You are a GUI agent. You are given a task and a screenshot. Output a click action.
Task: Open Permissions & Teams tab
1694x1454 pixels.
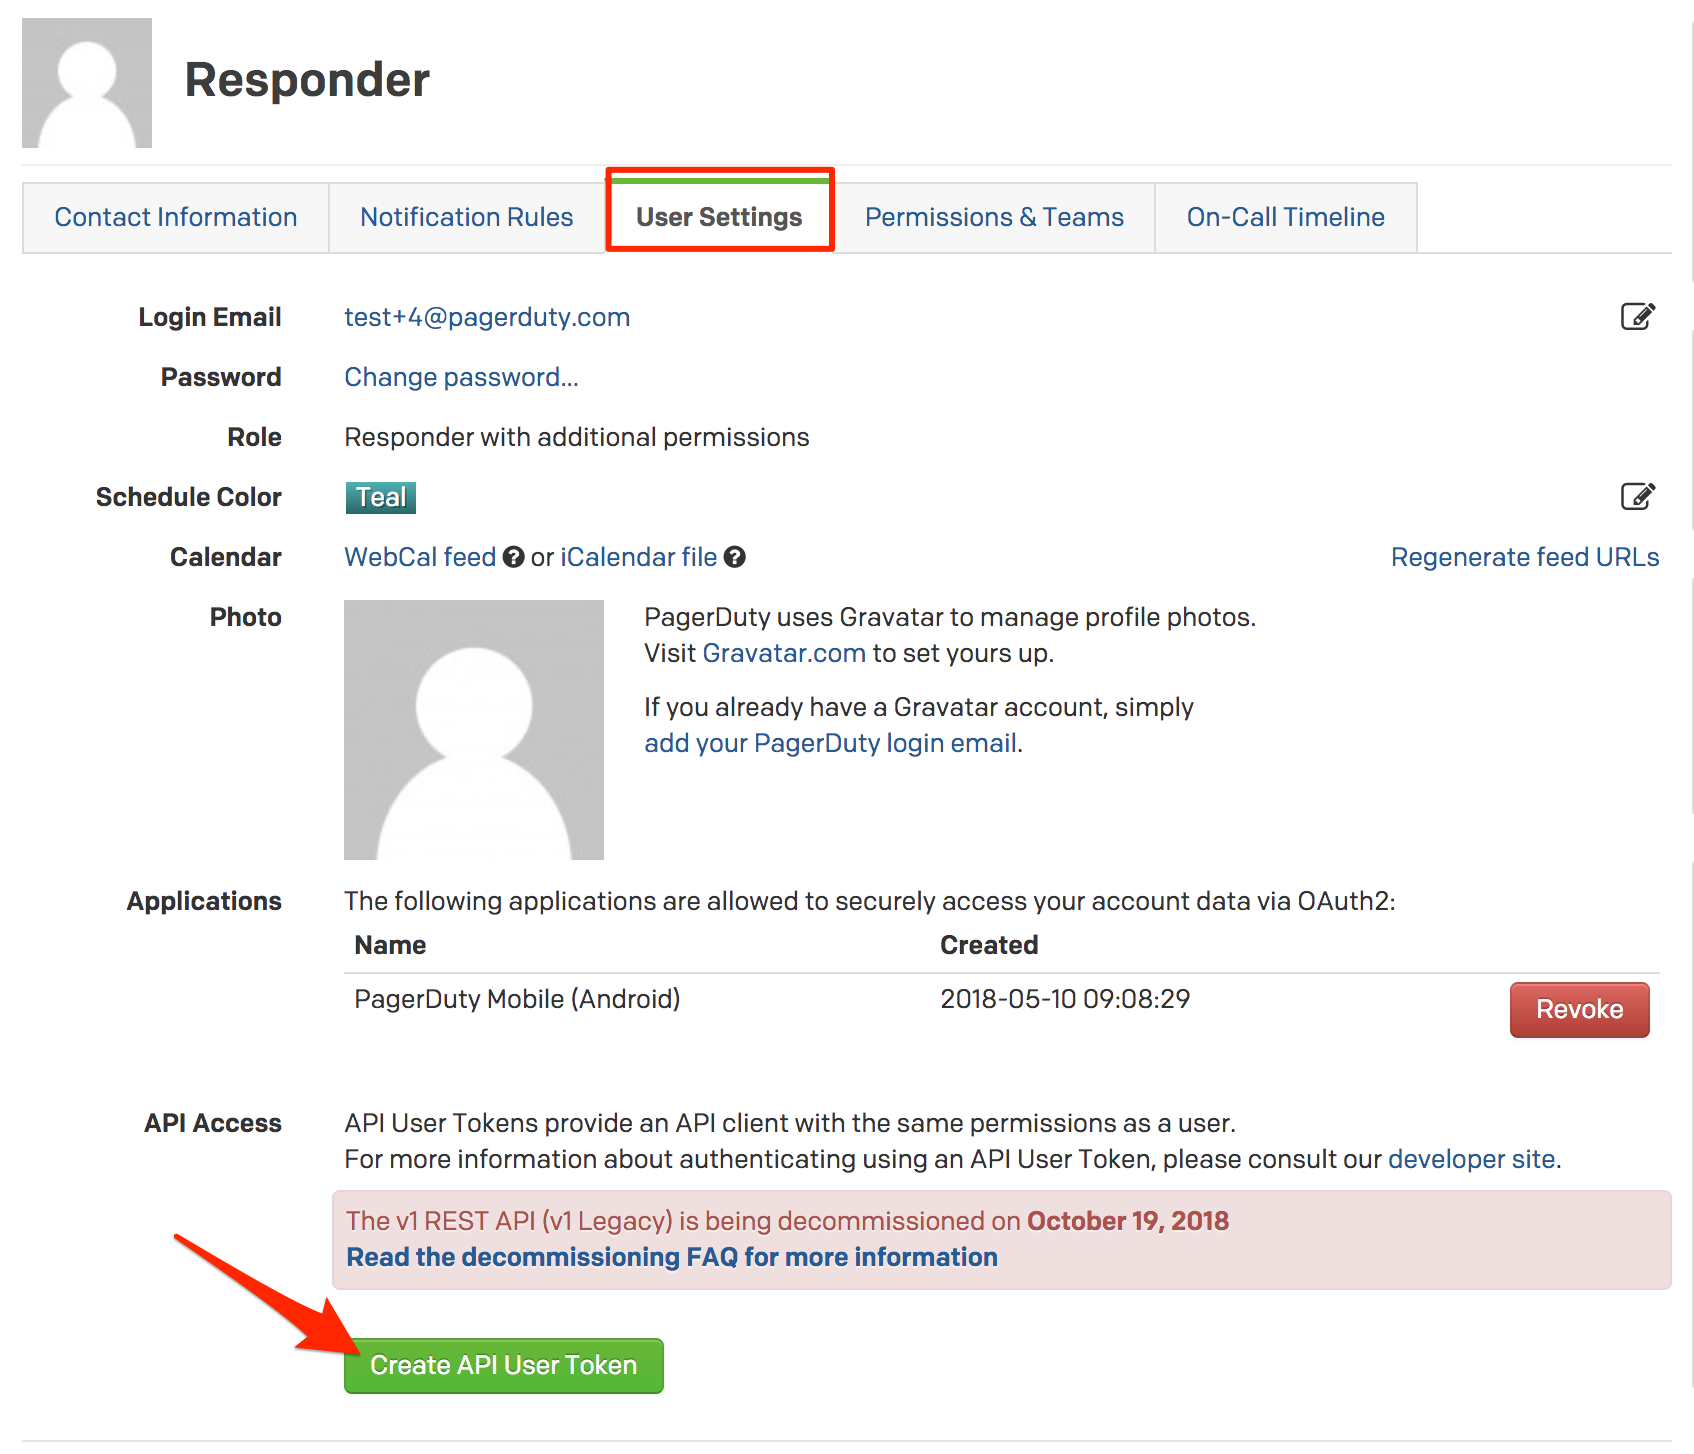click(994, 217)
